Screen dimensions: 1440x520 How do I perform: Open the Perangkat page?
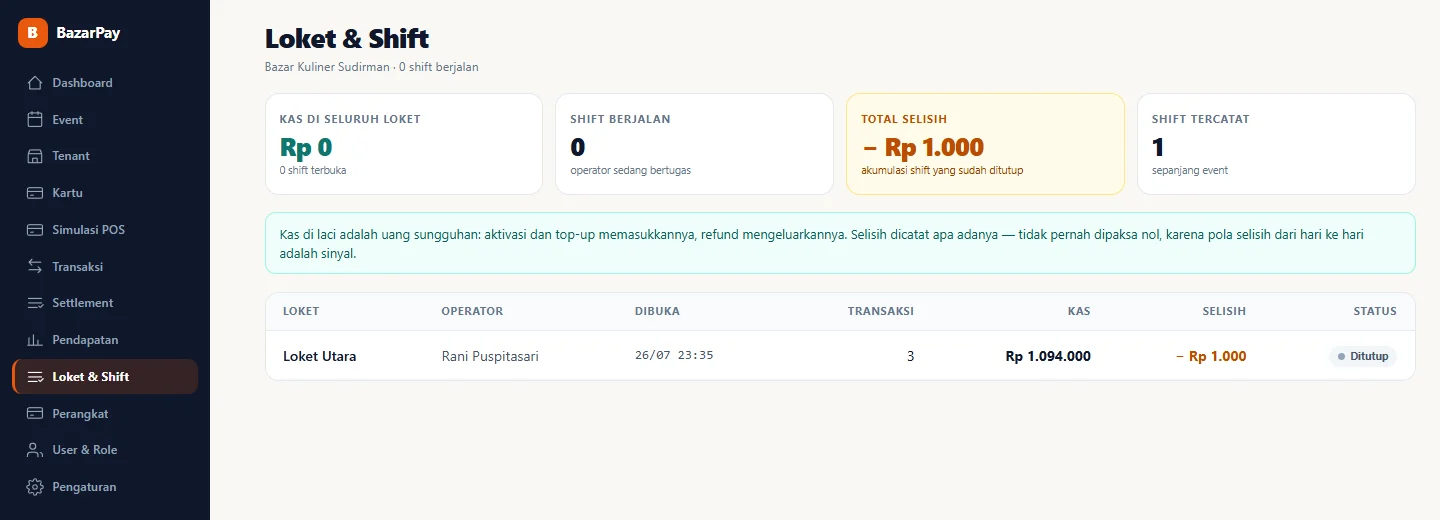[105, 414]
